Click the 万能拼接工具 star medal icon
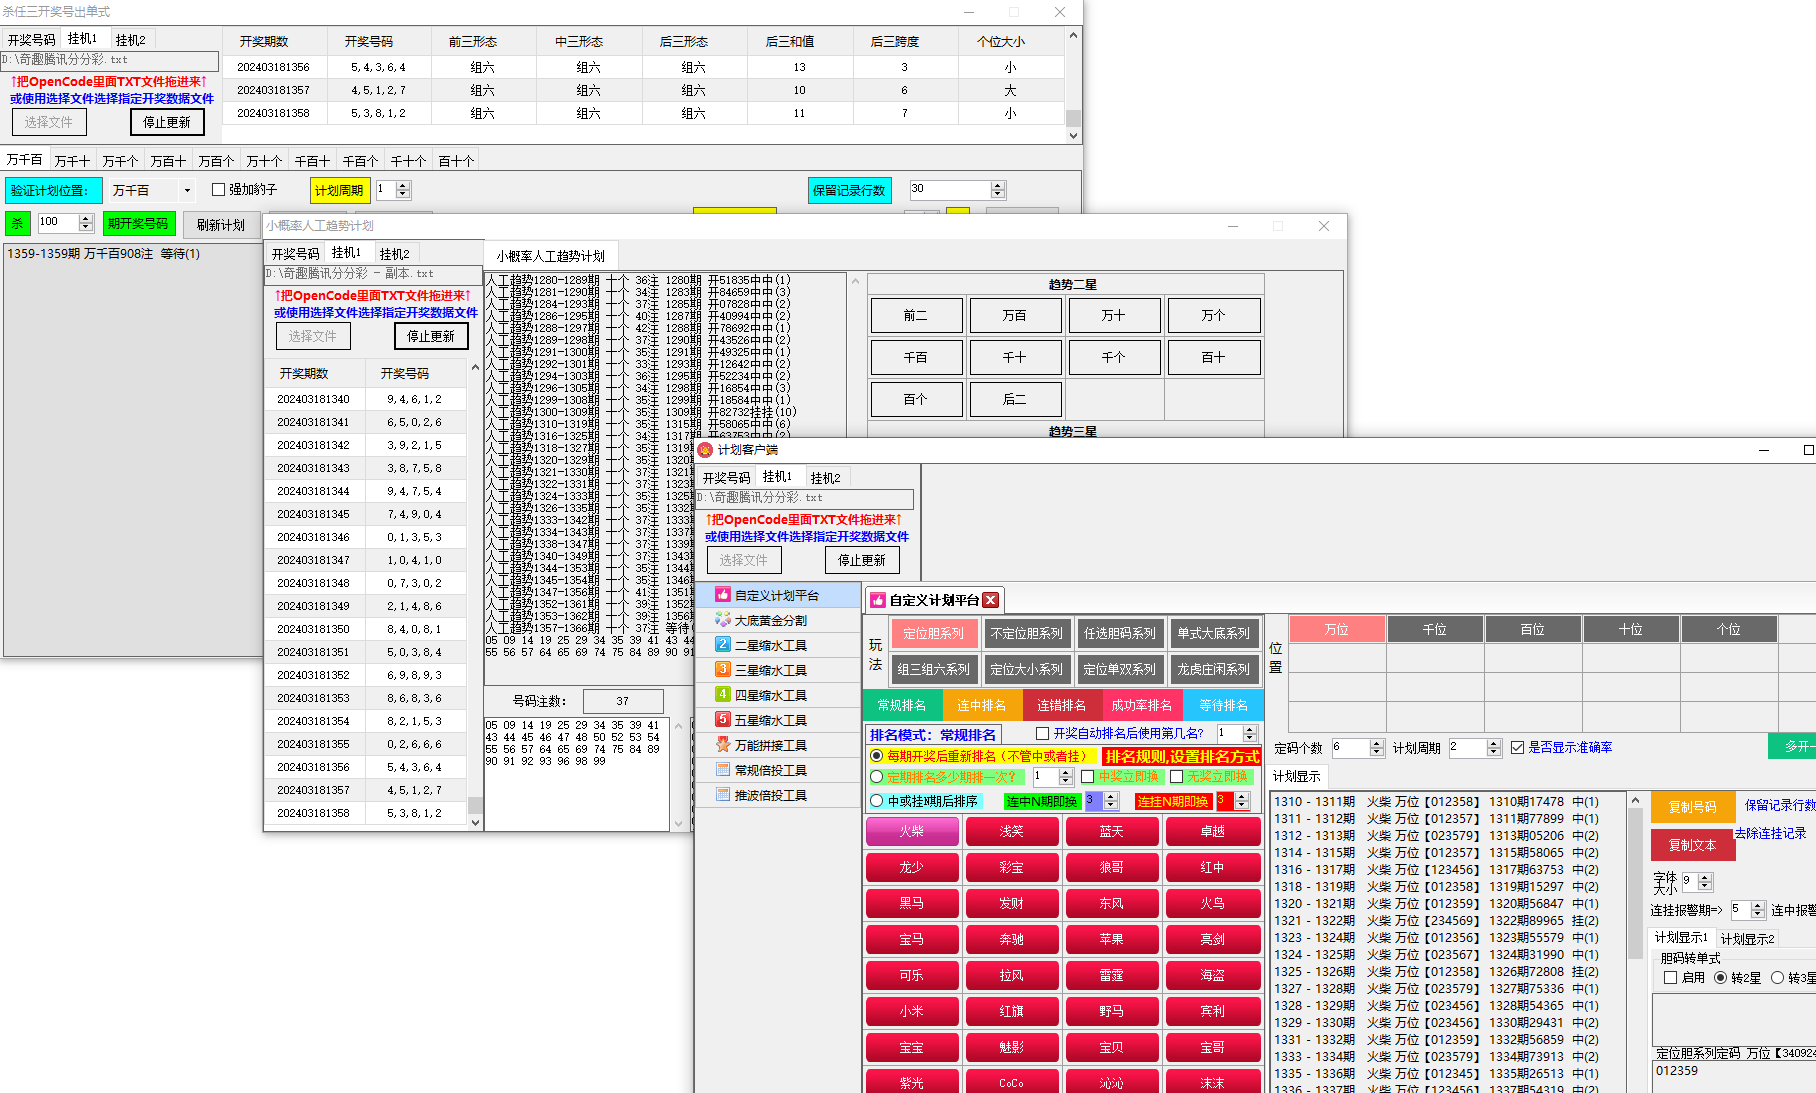 pyautogui.click(x=723, y=745)
